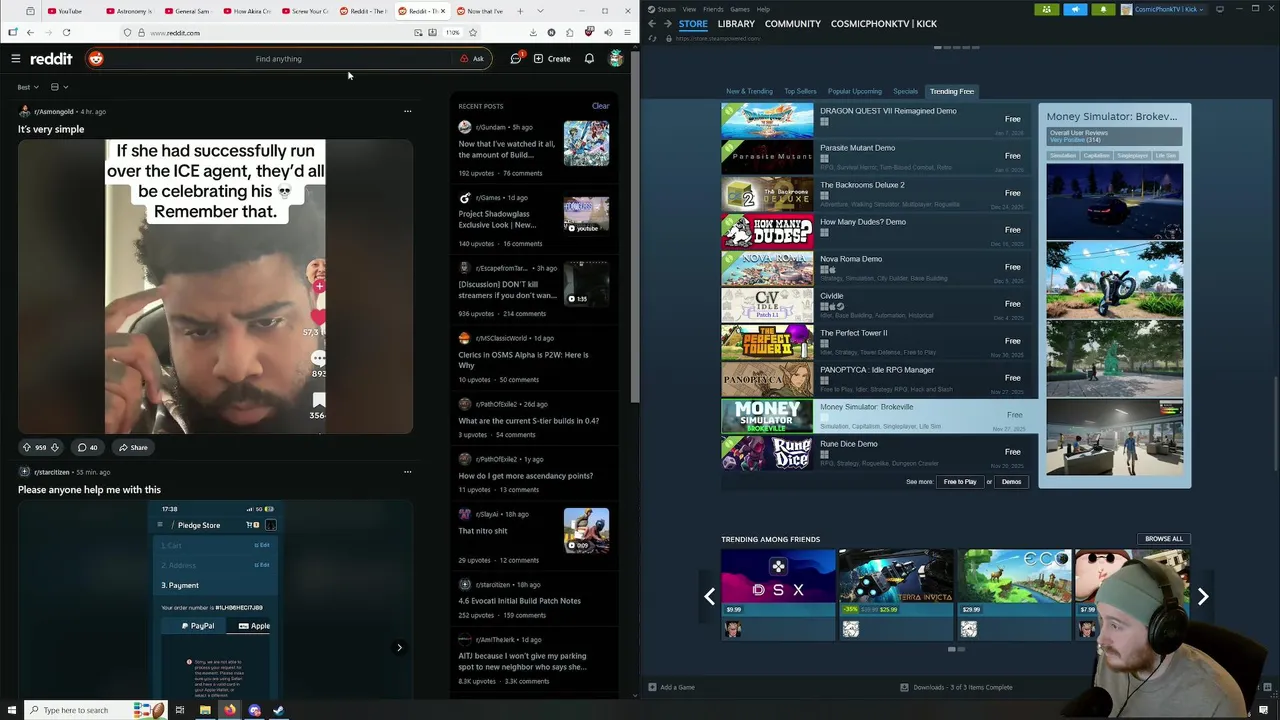
Task: Advance to next image in starcitizen post
Action: tap(399, 647)
